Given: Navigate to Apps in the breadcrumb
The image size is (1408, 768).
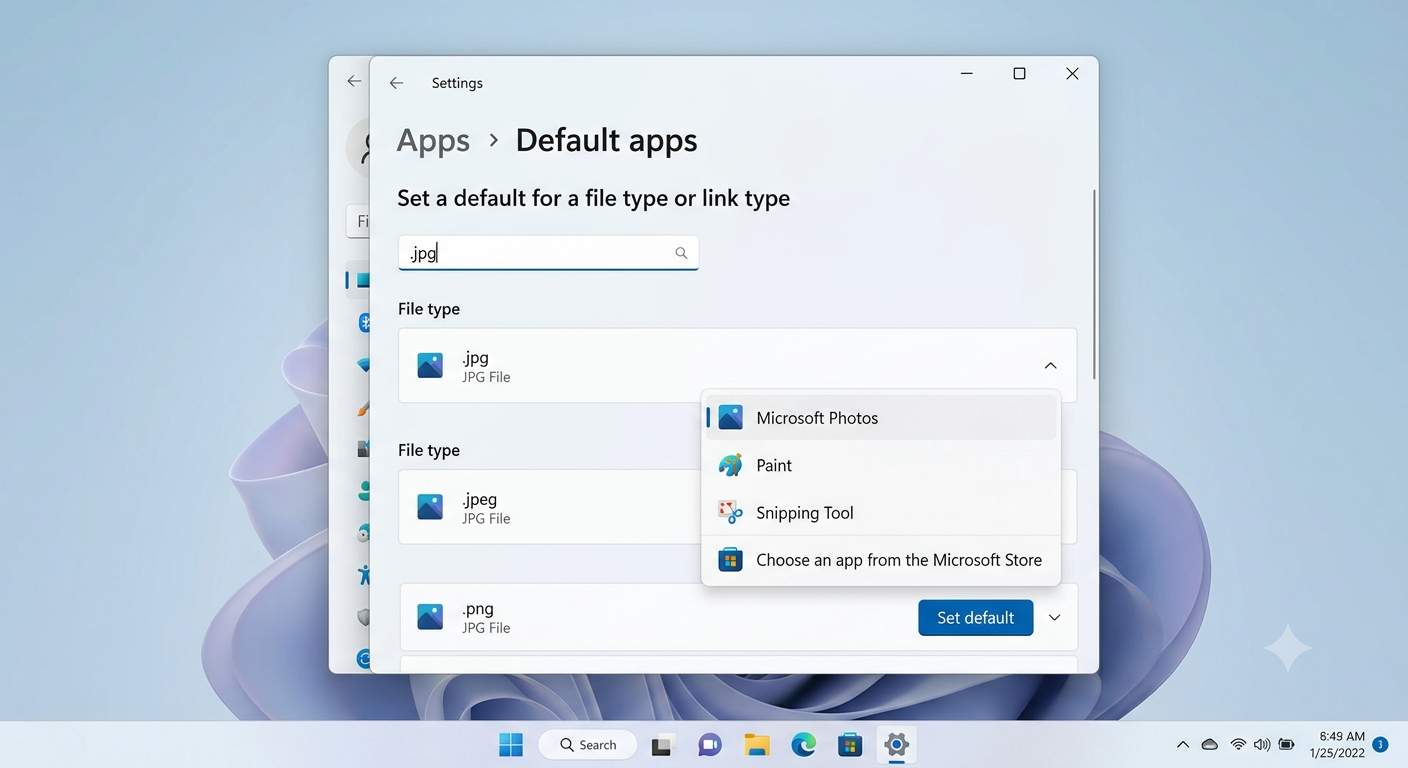Looking at the screenshot, I should (433, 141).
